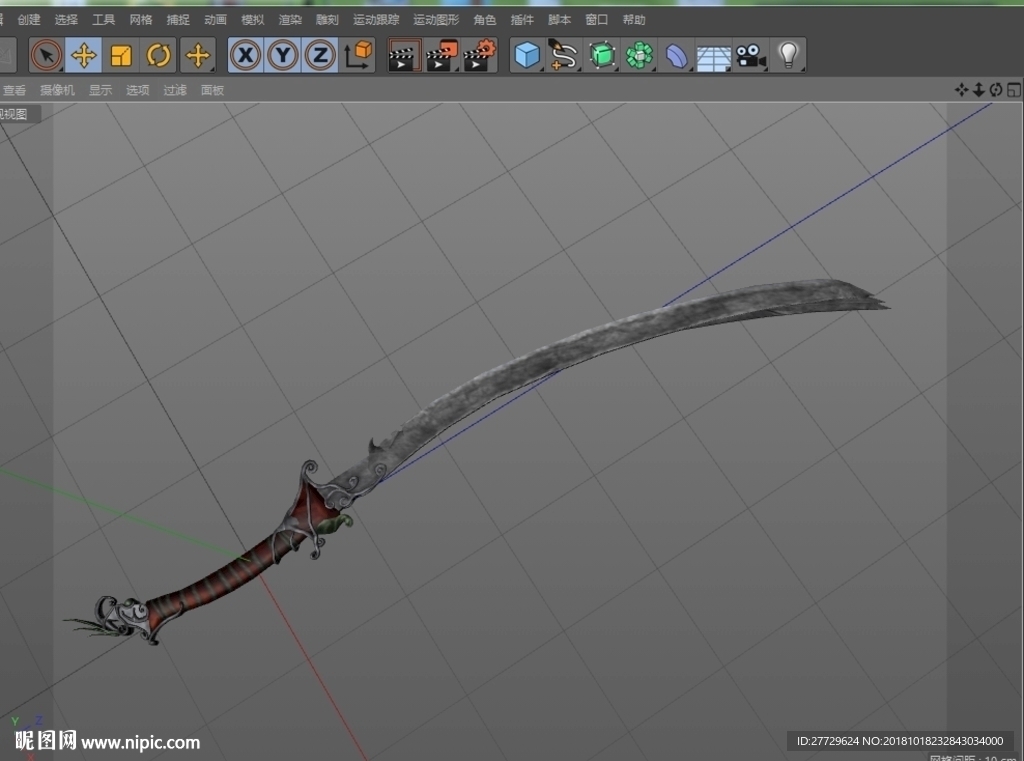
Task: Open the 渲染 menu
Action: point(290,20)
